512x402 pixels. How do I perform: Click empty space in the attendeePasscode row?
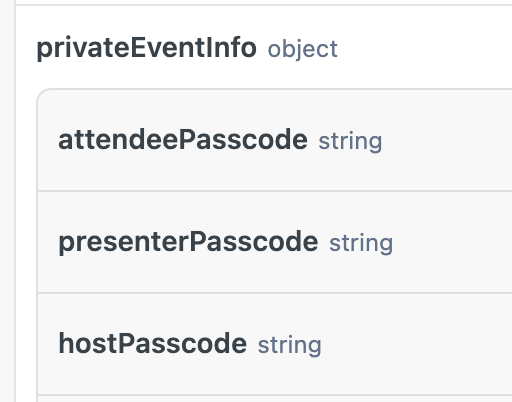pos(447,141)
